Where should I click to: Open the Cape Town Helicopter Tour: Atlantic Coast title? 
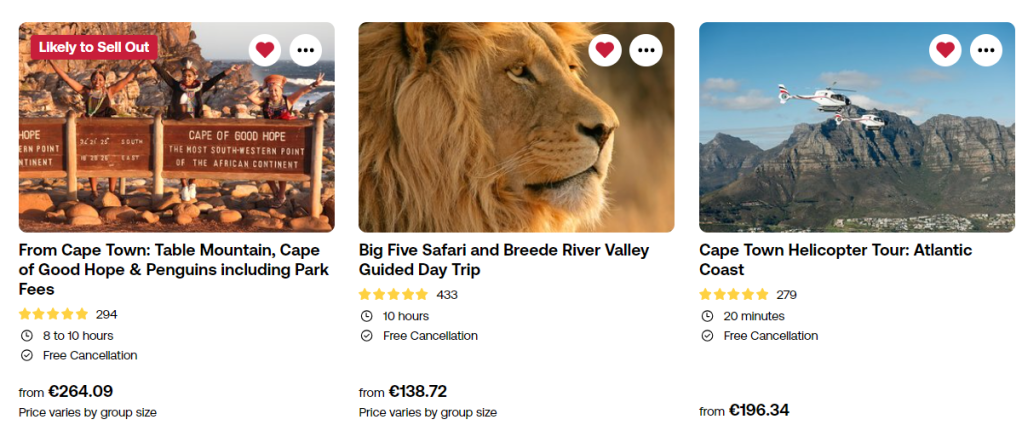(835, 260)
